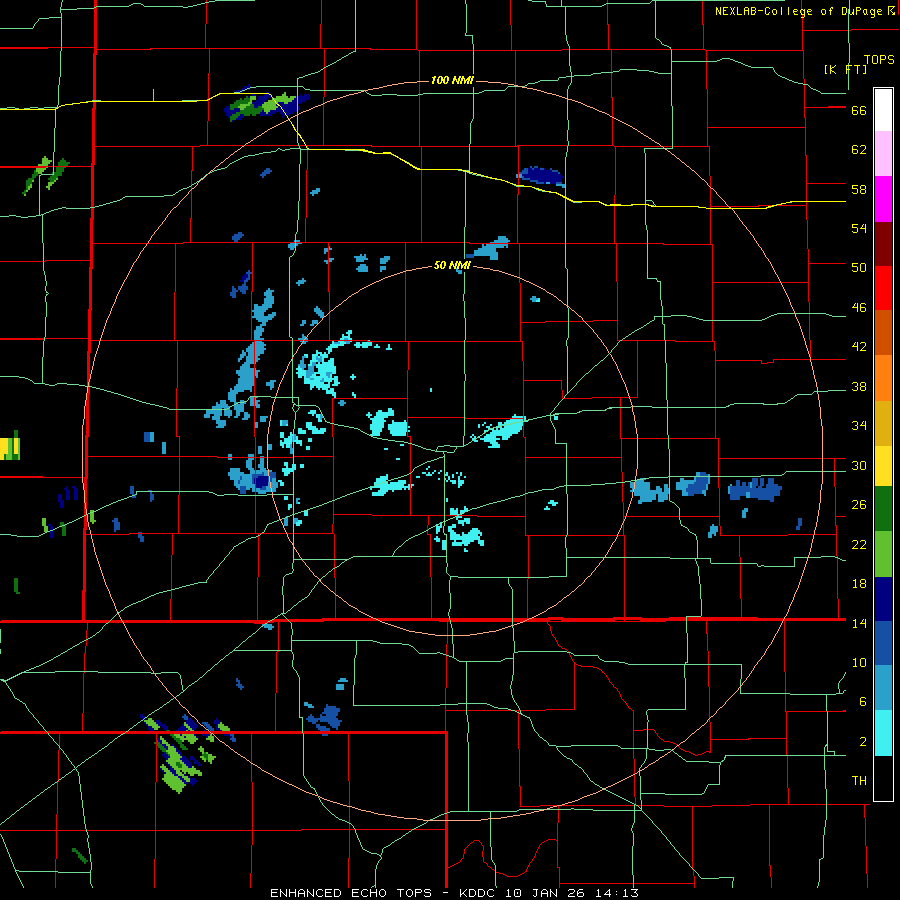The width and height of the screenshot is (900, 900).
Task: Click the 14 legend value
Action: pyautogui.click(x=859, y=623)
